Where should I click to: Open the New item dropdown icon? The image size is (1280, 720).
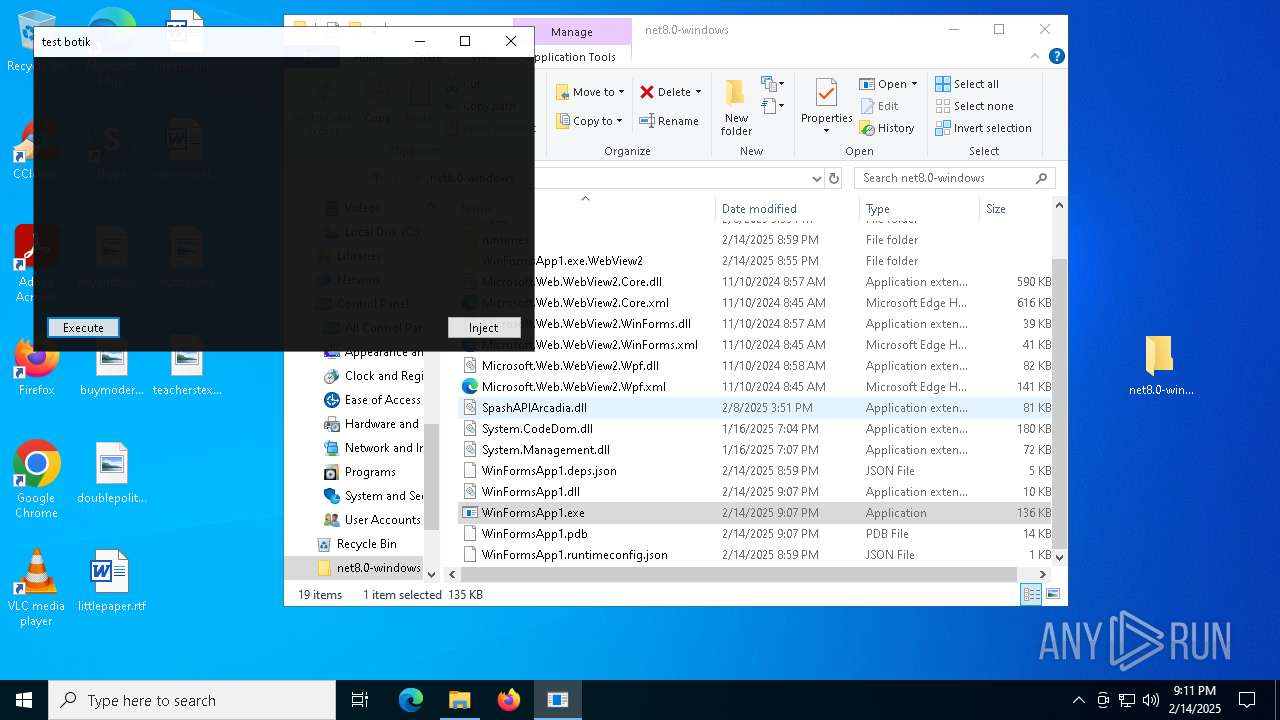coord(772,84)
